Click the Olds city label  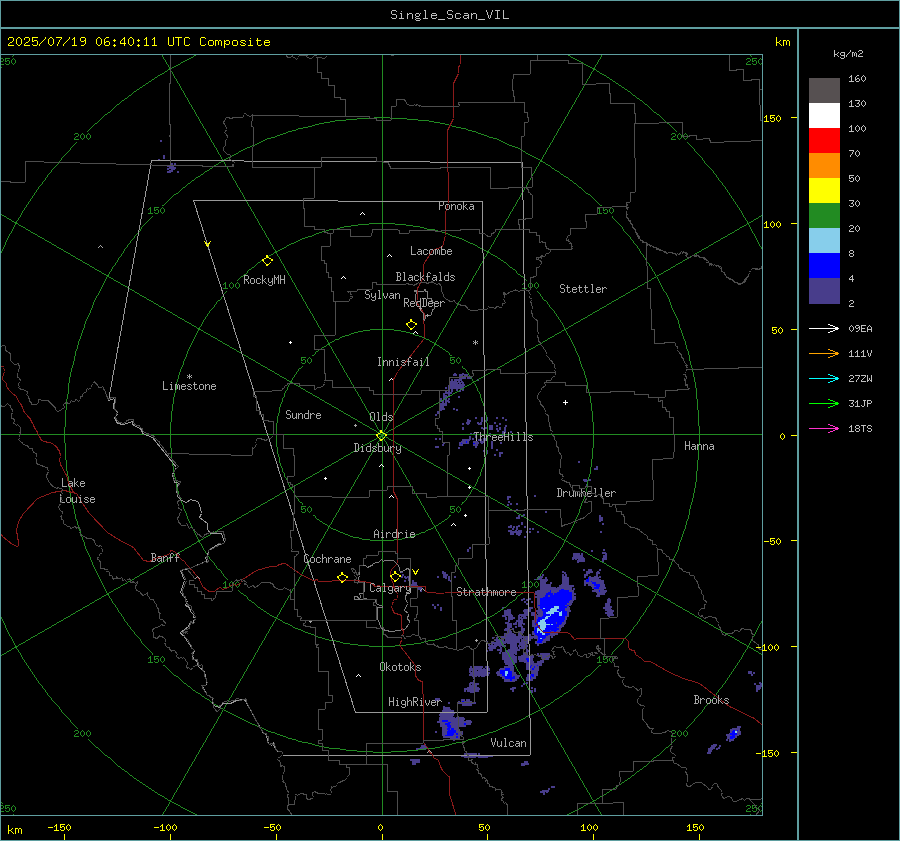point(381,417)
